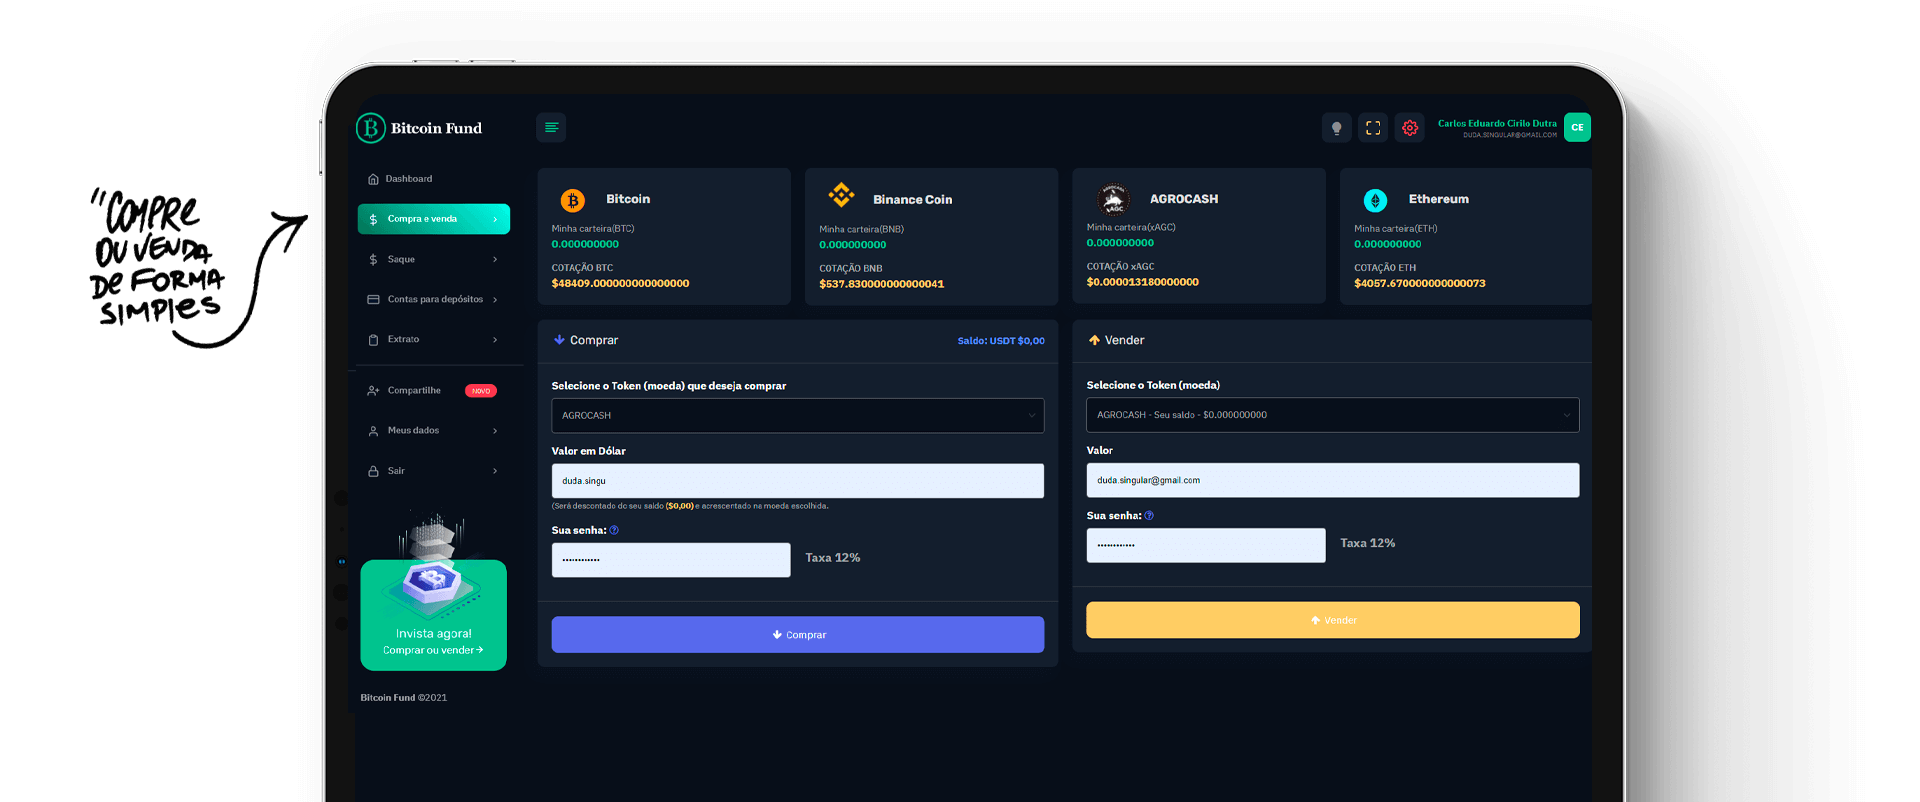Click the help icon beside buy password

[614, 531]
